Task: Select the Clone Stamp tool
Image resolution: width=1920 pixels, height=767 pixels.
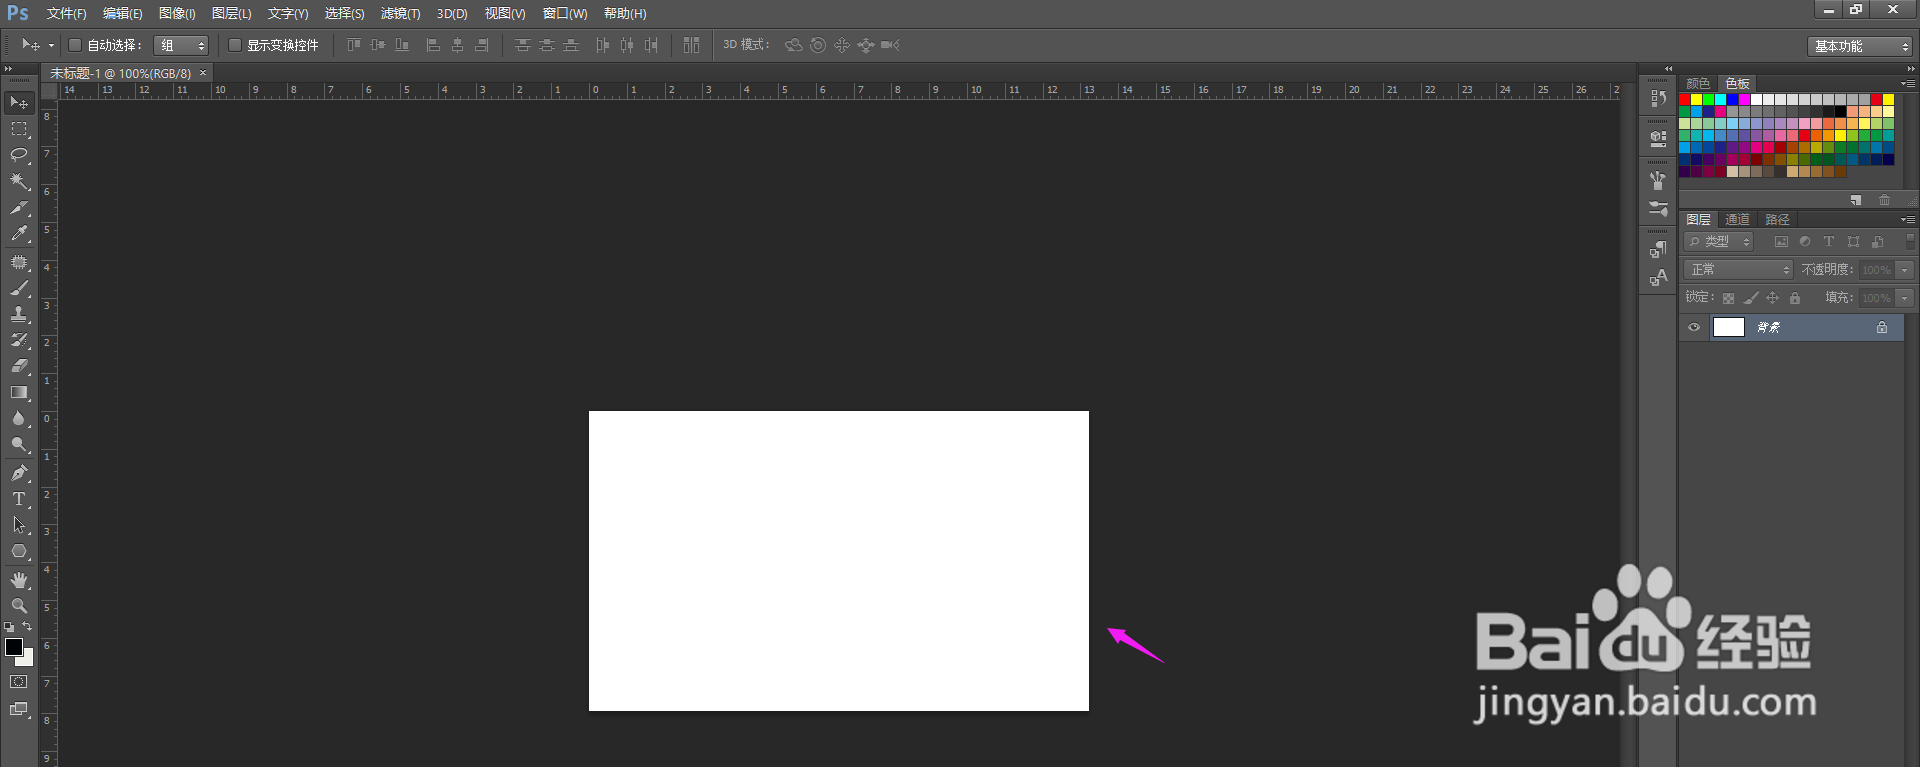Action: pyautogui.click(x=19, y=314)
